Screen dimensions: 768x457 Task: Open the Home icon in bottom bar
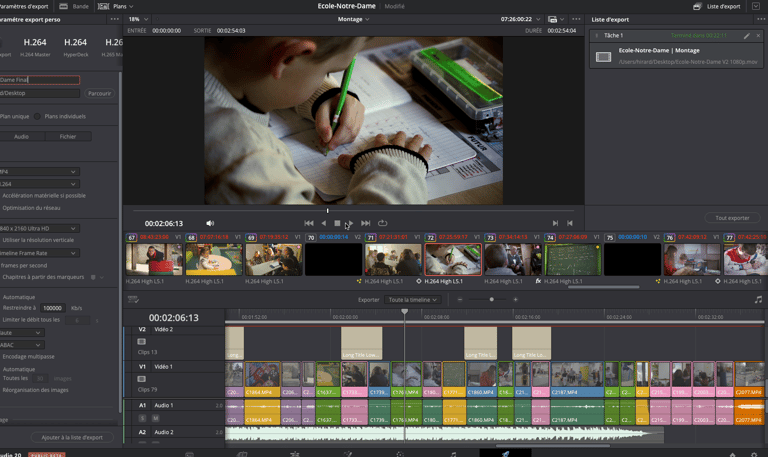click(733, 454)
